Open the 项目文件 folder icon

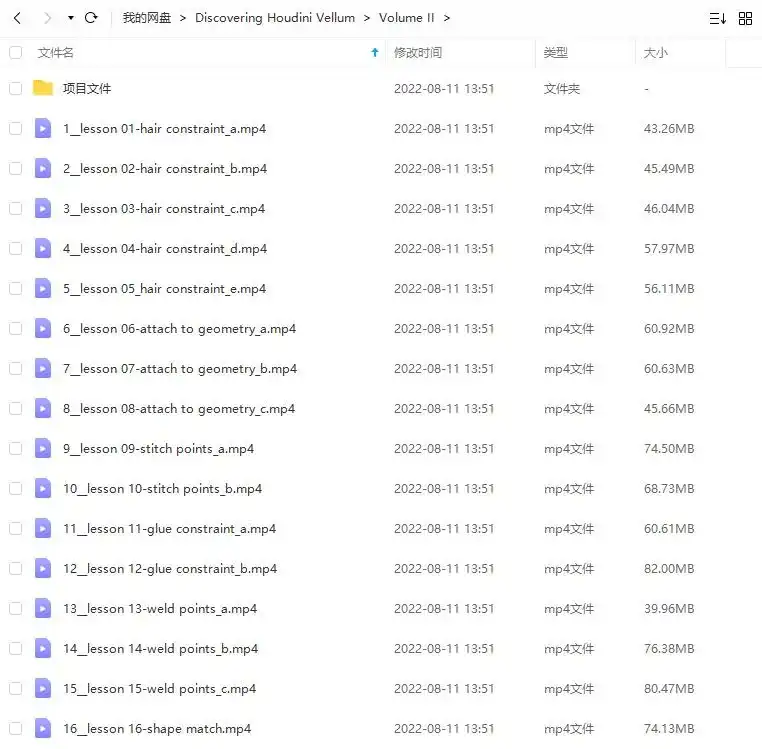[x=43, y=88]
